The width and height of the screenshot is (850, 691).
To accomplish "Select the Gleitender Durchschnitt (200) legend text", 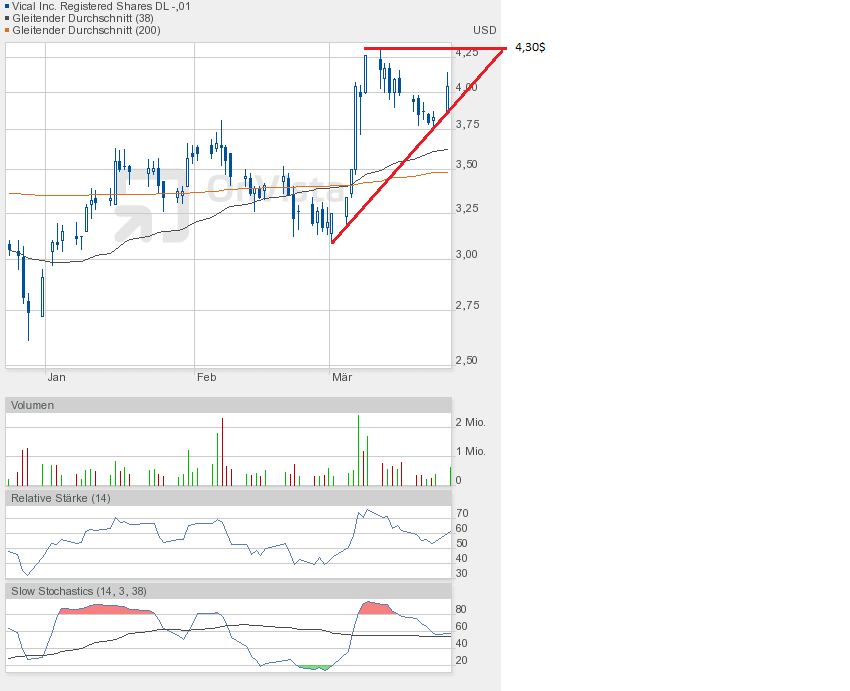I will coord(86,30).
